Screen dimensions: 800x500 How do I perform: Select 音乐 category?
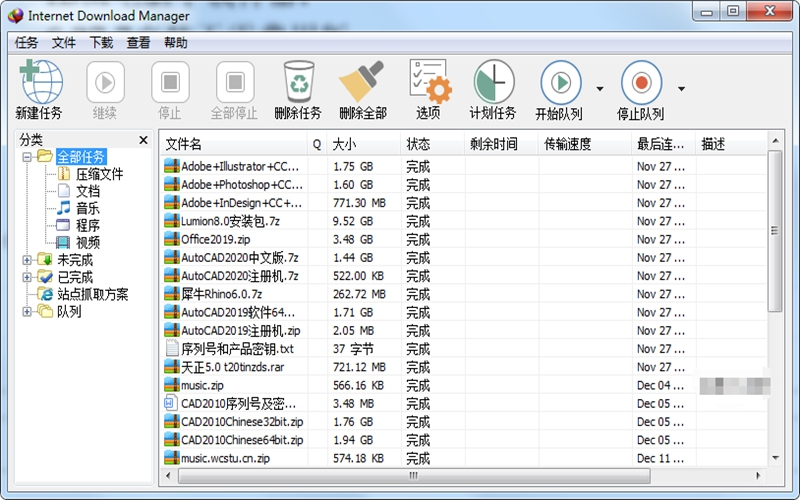point(88,208)
